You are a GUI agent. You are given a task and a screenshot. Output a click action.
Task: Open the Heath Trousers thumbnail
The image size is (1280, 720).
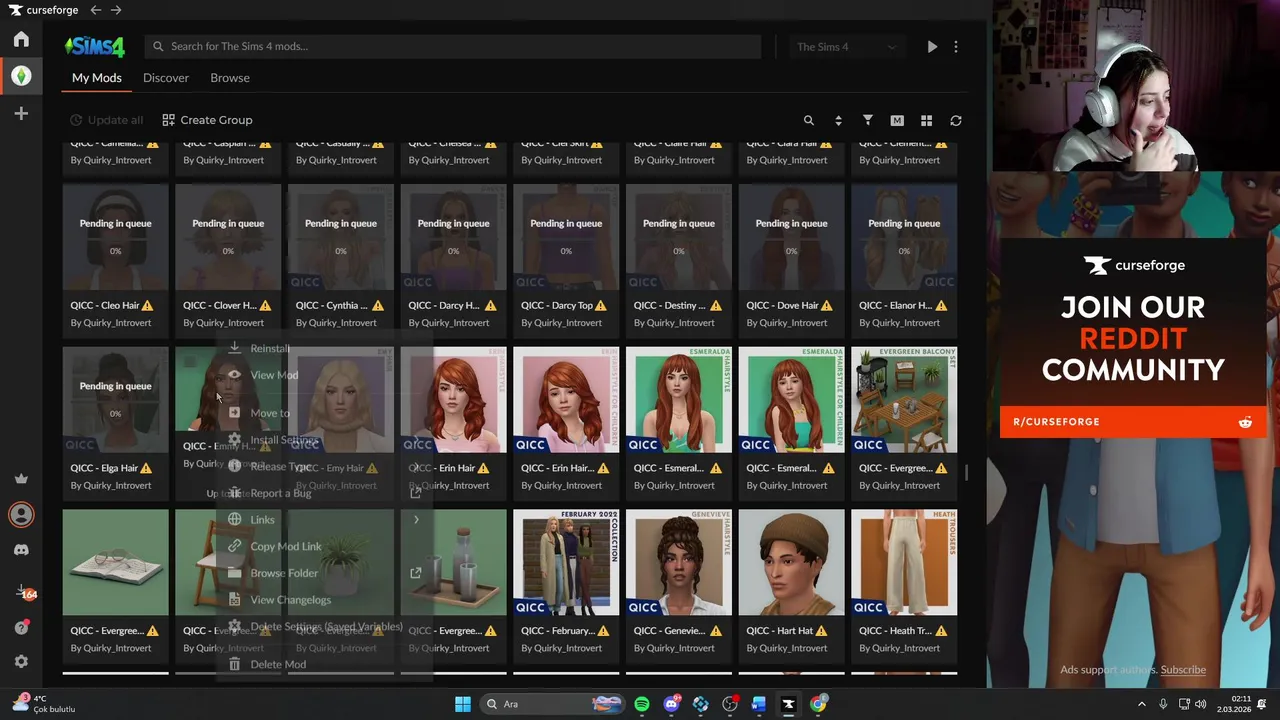[x=904, y=563]
